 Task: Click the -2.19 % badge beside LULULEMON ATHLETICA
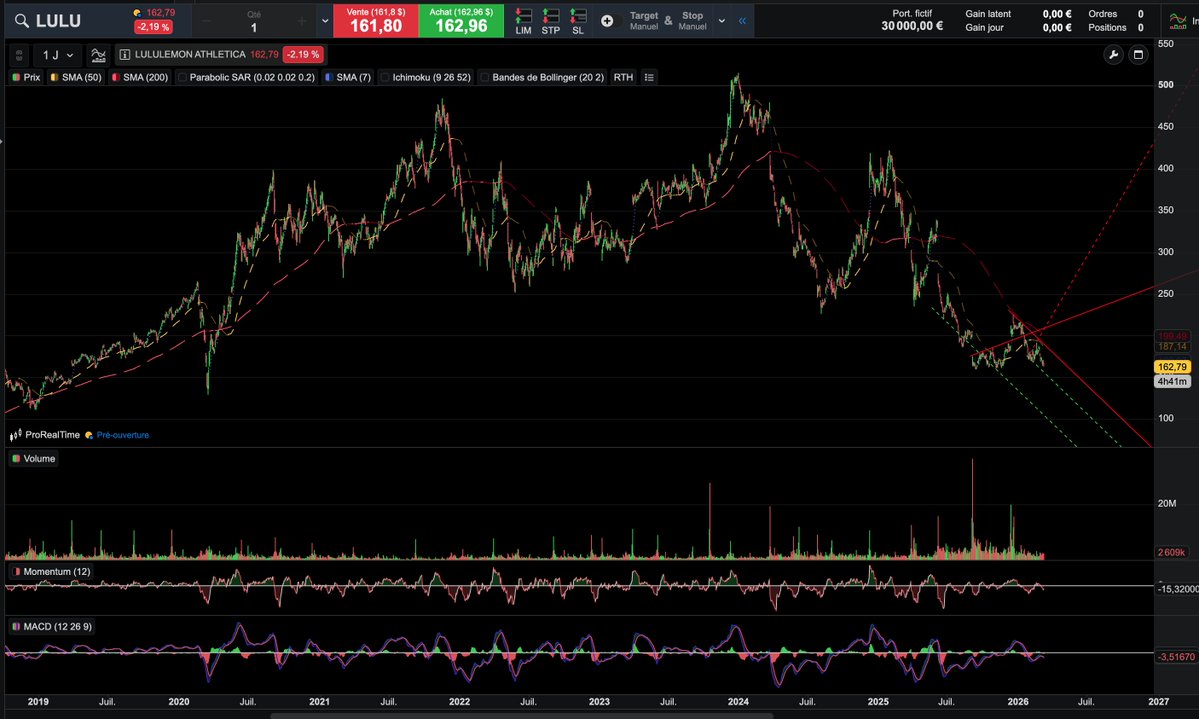(303, 54)
